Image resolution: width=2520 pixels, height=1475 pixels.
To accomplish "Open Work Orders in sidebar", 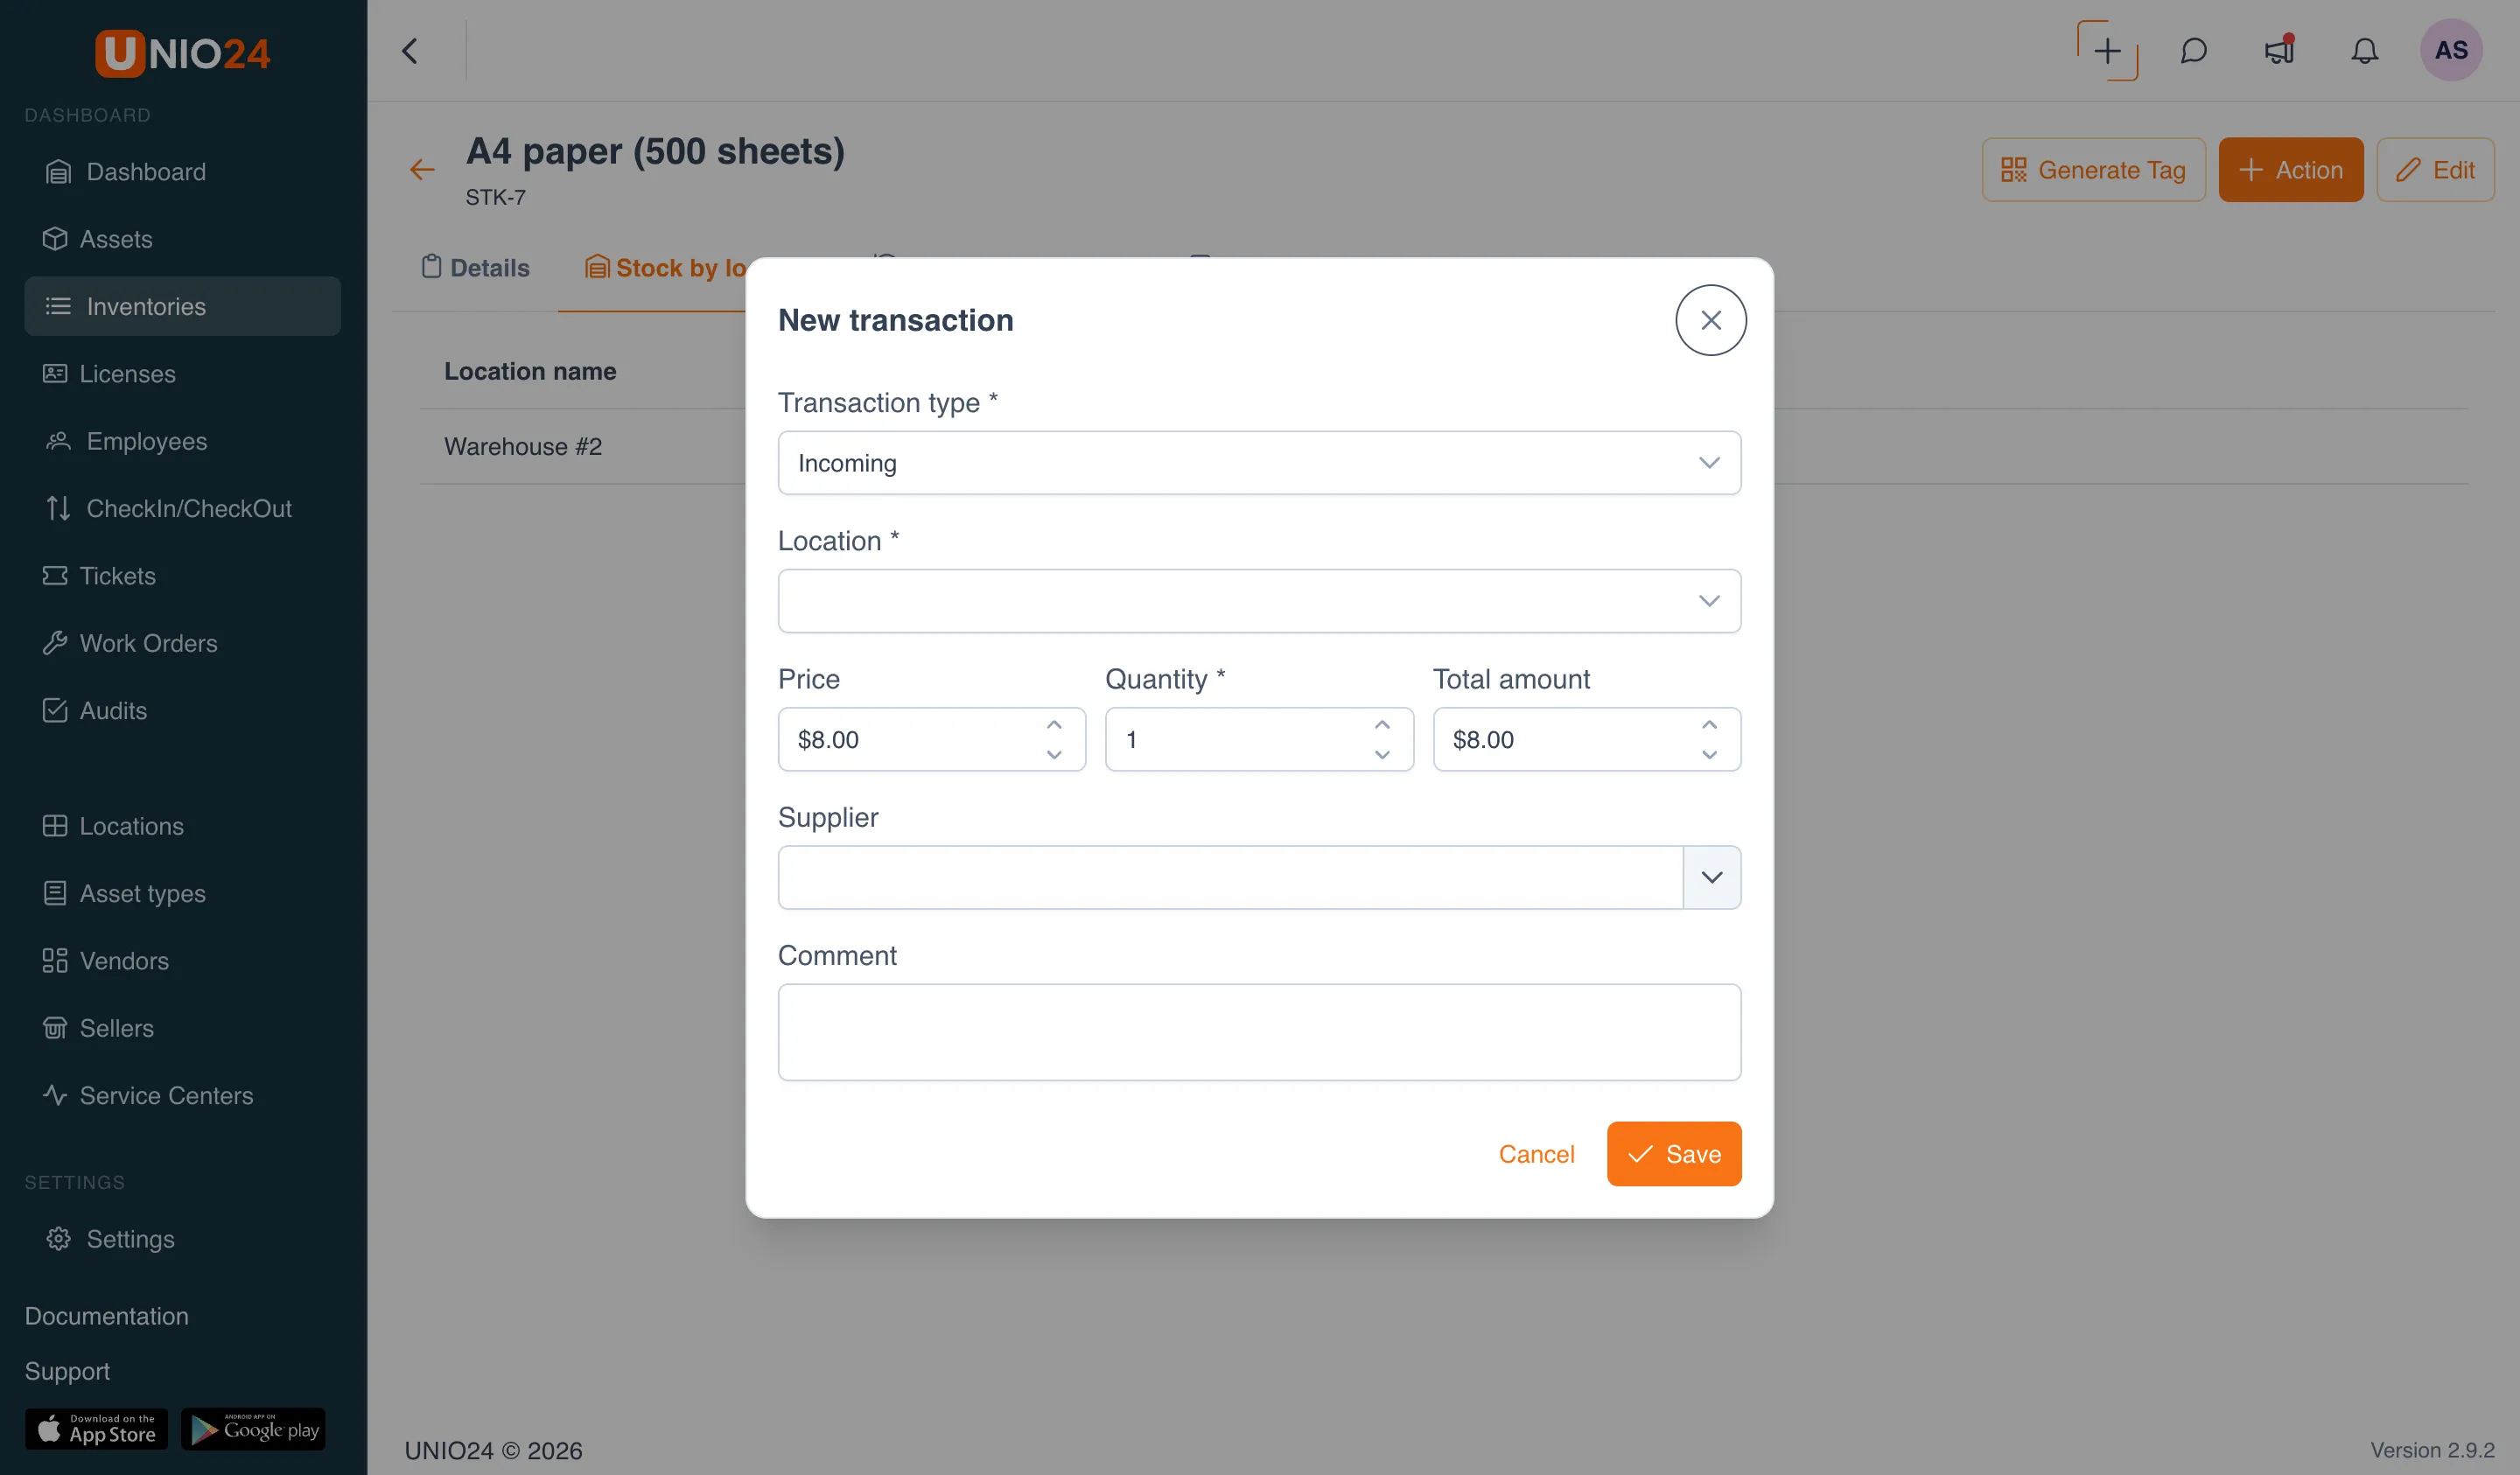I will pos(183,643).
